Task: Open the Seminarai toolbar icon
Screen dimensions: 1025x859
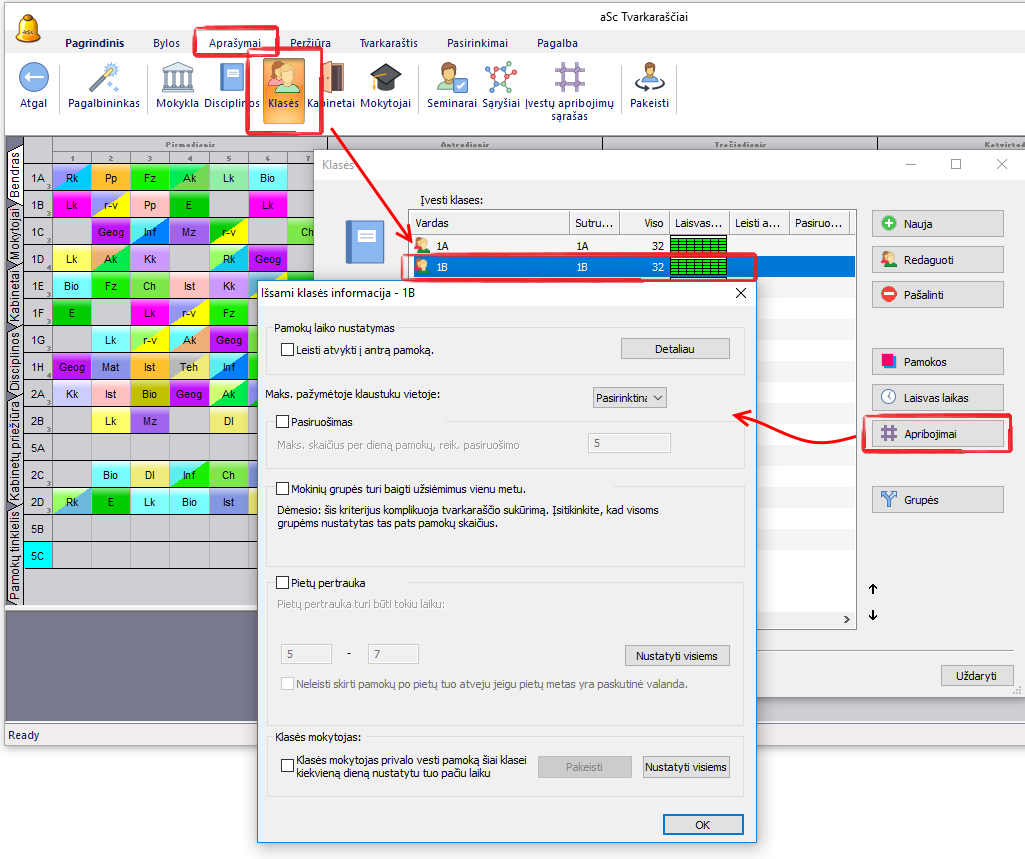Action: pos(451,79)
